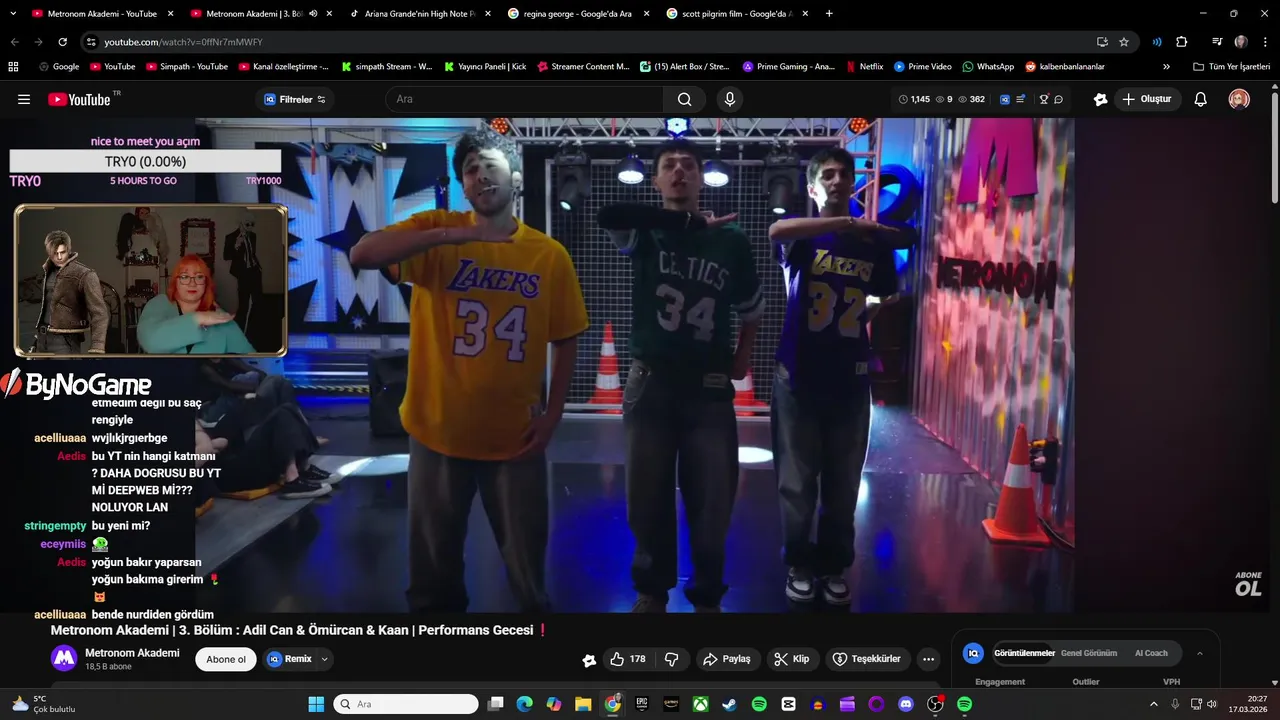1280x720 pixels.
Task: Click the vidIQ list icon in stats bar
Action: pyautogui.click(x=1021, y=99)
